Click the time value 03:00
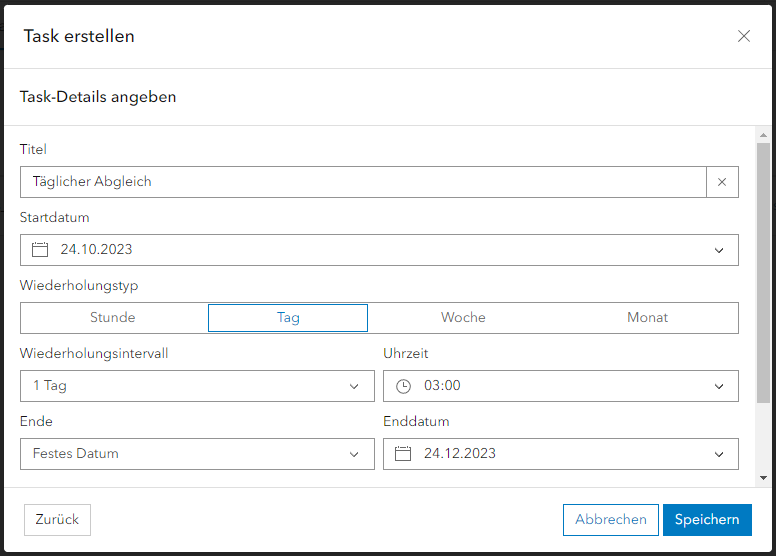Screen dimensions: 776x556 (x=442, y=386)
